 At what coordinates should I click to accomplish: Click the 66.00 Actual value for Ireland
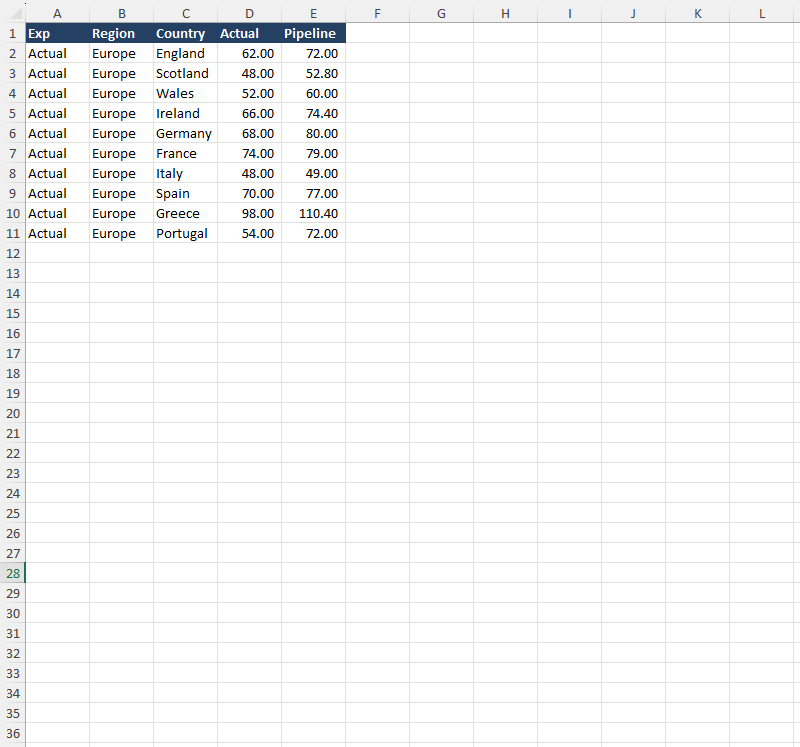pos(249,113)
